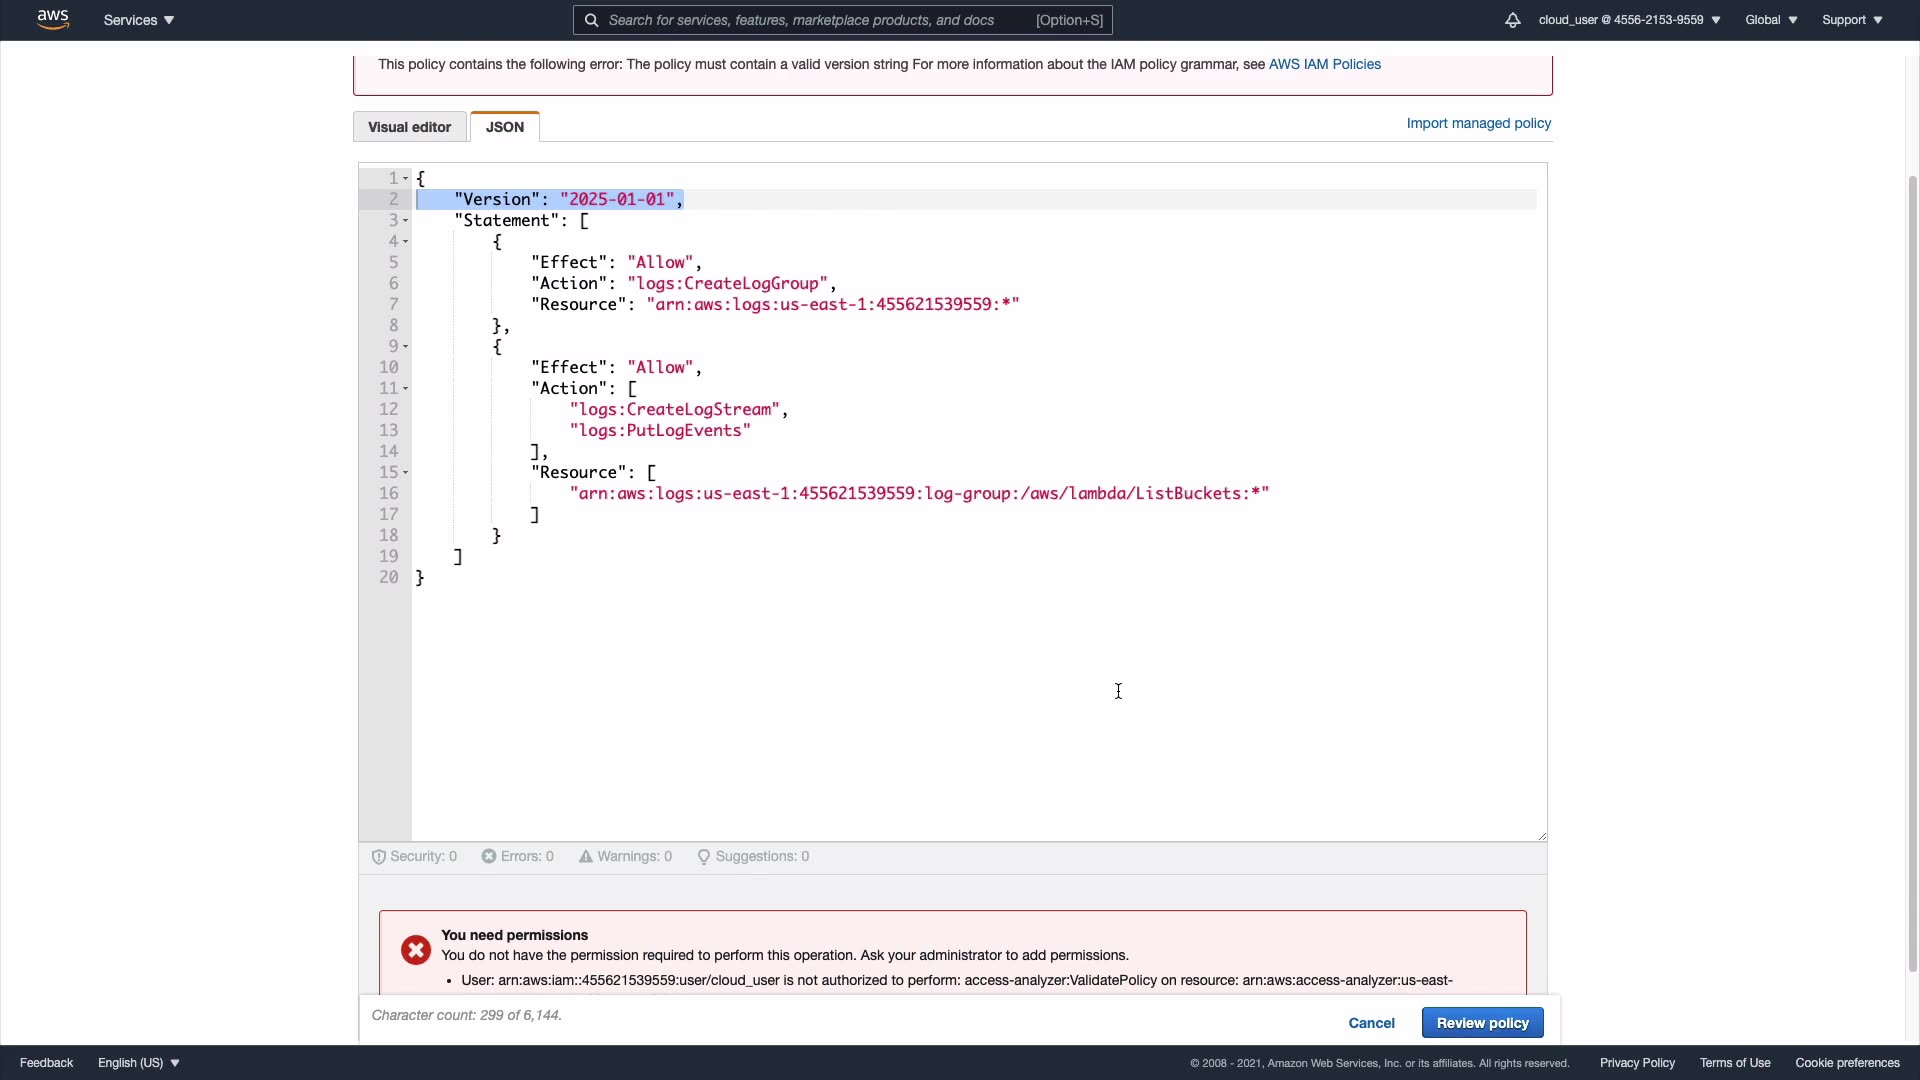Open the Services dropdown menu
The image size is (1920, 1080).
(x=139, y=20)
